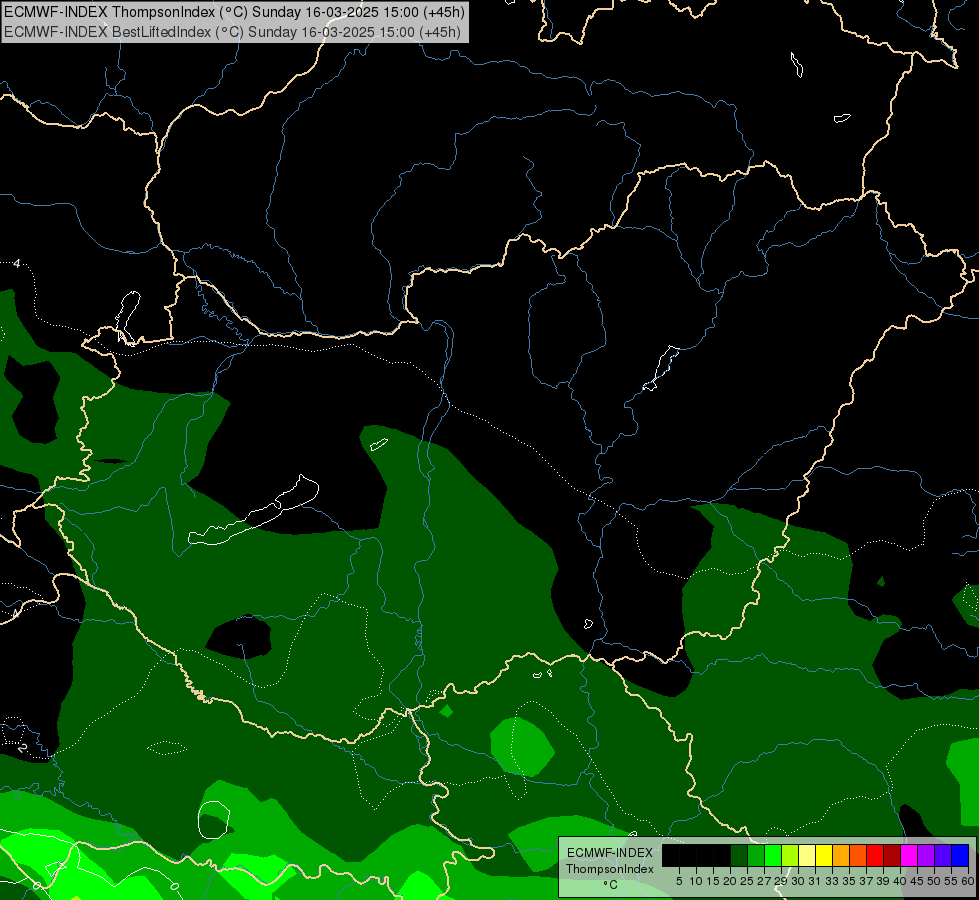Click the indigo 50-55 legend swatch
Screen dimensions: 979x900
click(943, 856)
